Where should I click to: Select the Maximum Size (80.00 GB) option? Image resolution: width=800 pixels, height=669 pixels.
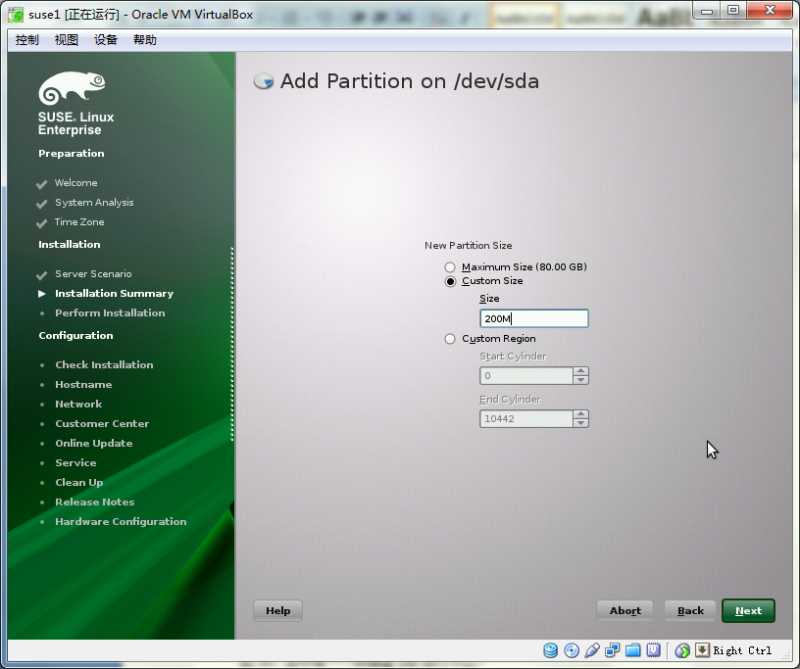pyautogui.click(x=450, y=267)
